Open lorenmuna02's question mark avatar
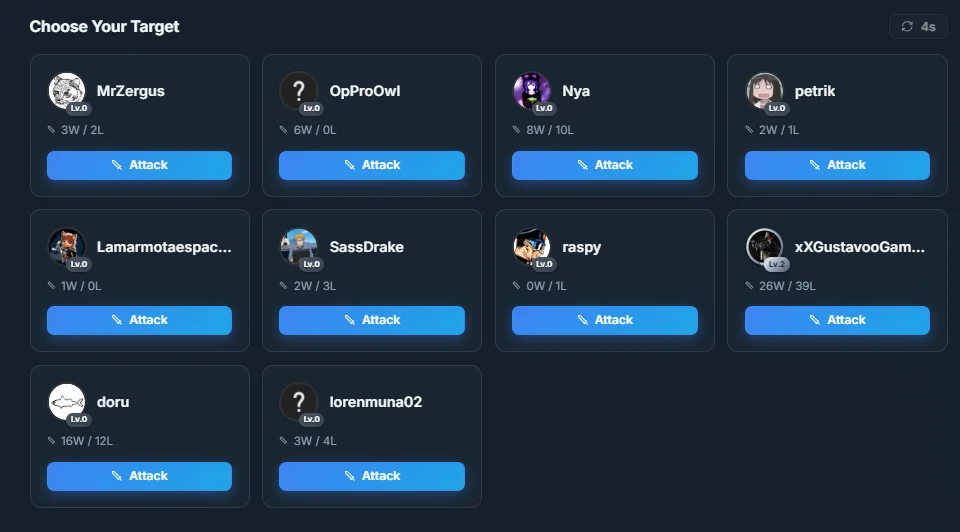Screen dimensions: 960x532 [x=299, y=402]
